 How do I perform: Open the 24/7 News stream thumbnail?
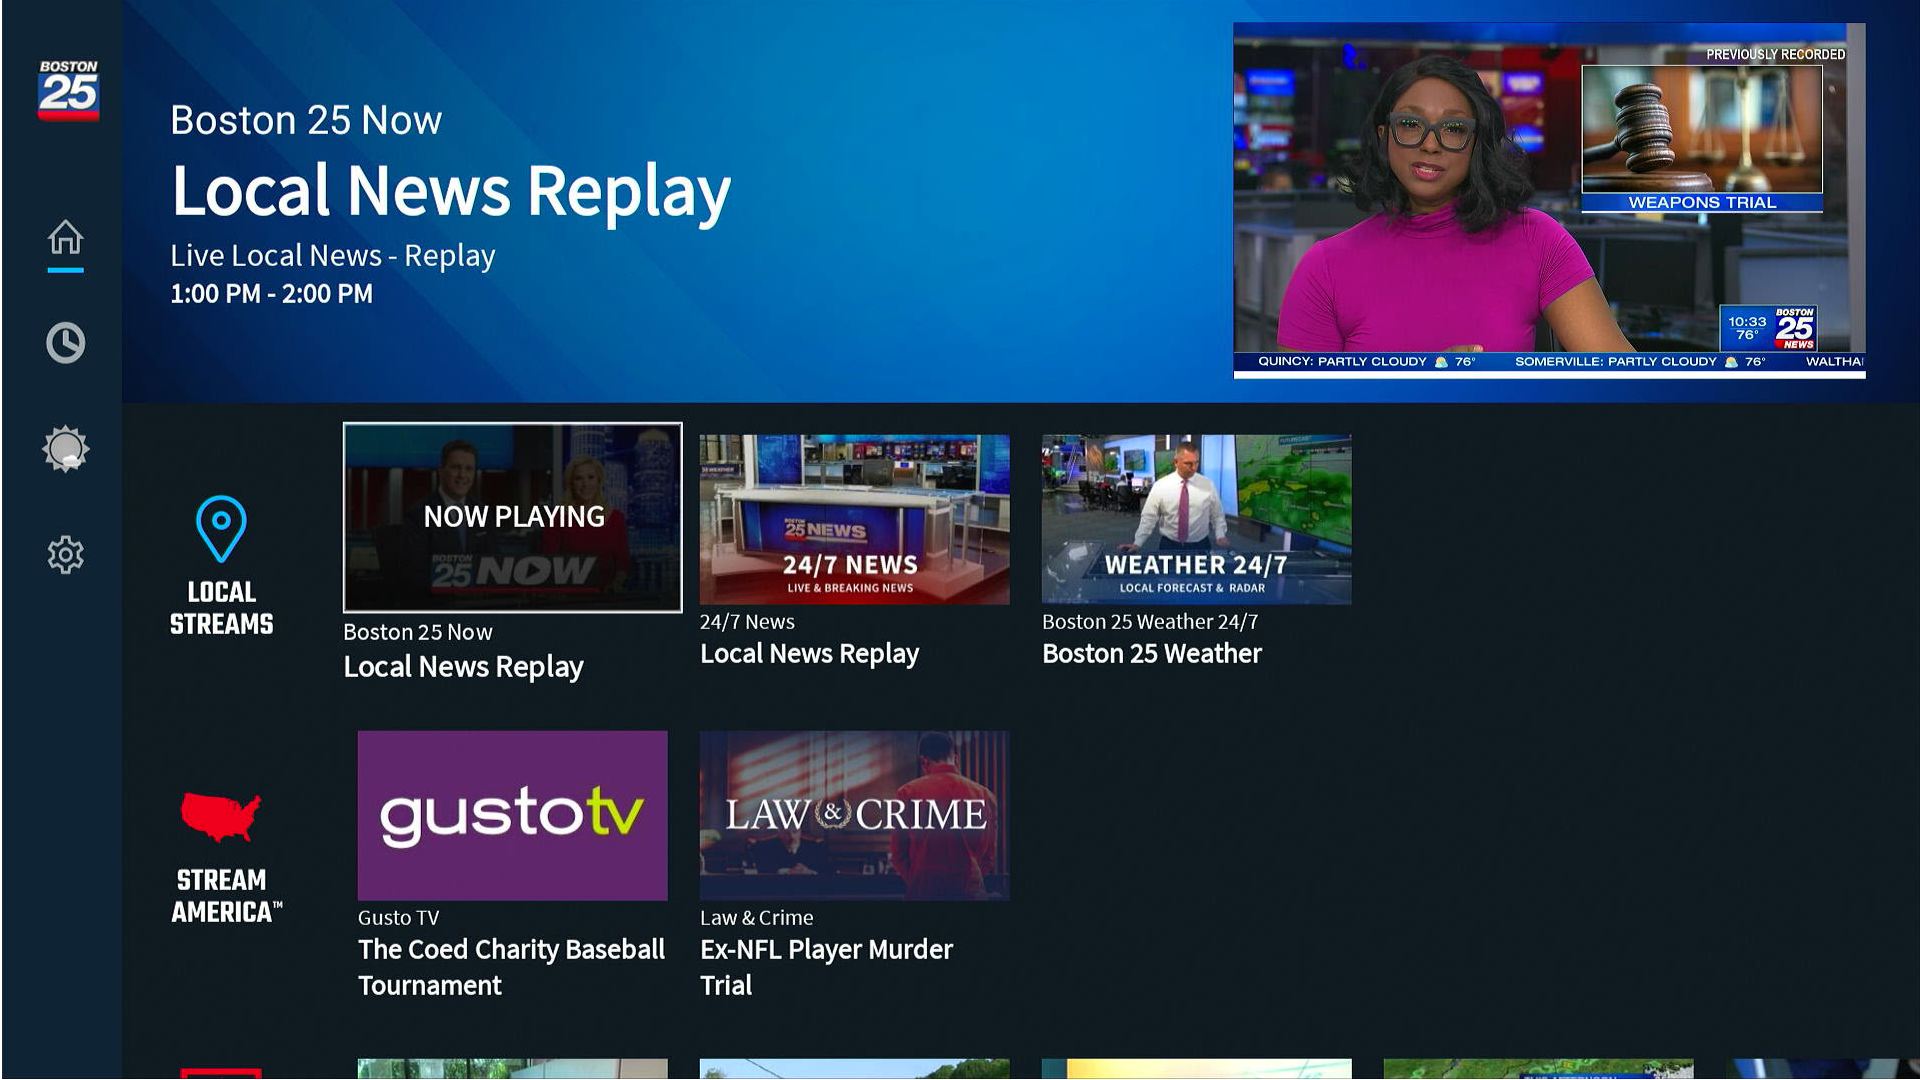[x=854, y=519]
